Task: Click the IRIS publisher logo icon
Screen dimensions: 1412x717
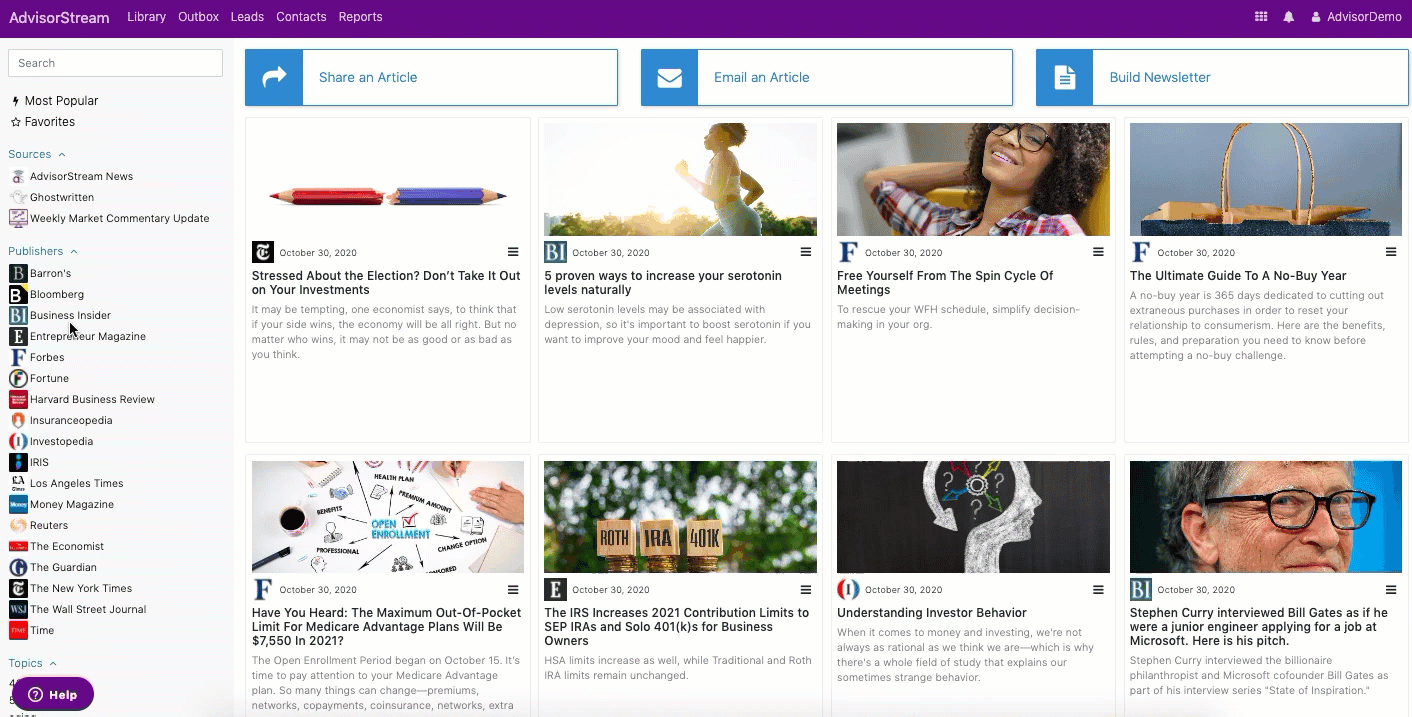Action: point(18,462)
